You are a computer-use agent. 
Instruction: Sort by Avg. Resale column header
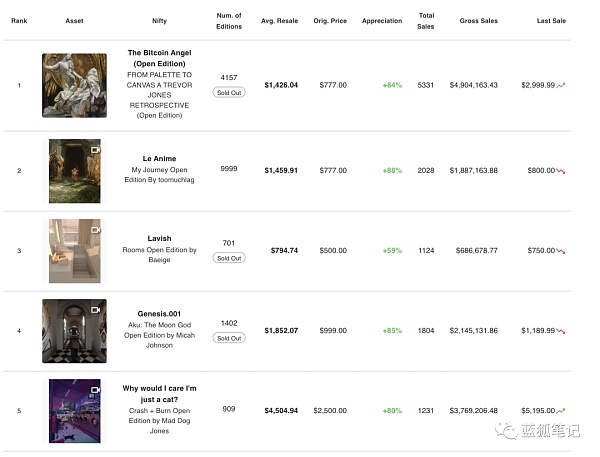281,20
